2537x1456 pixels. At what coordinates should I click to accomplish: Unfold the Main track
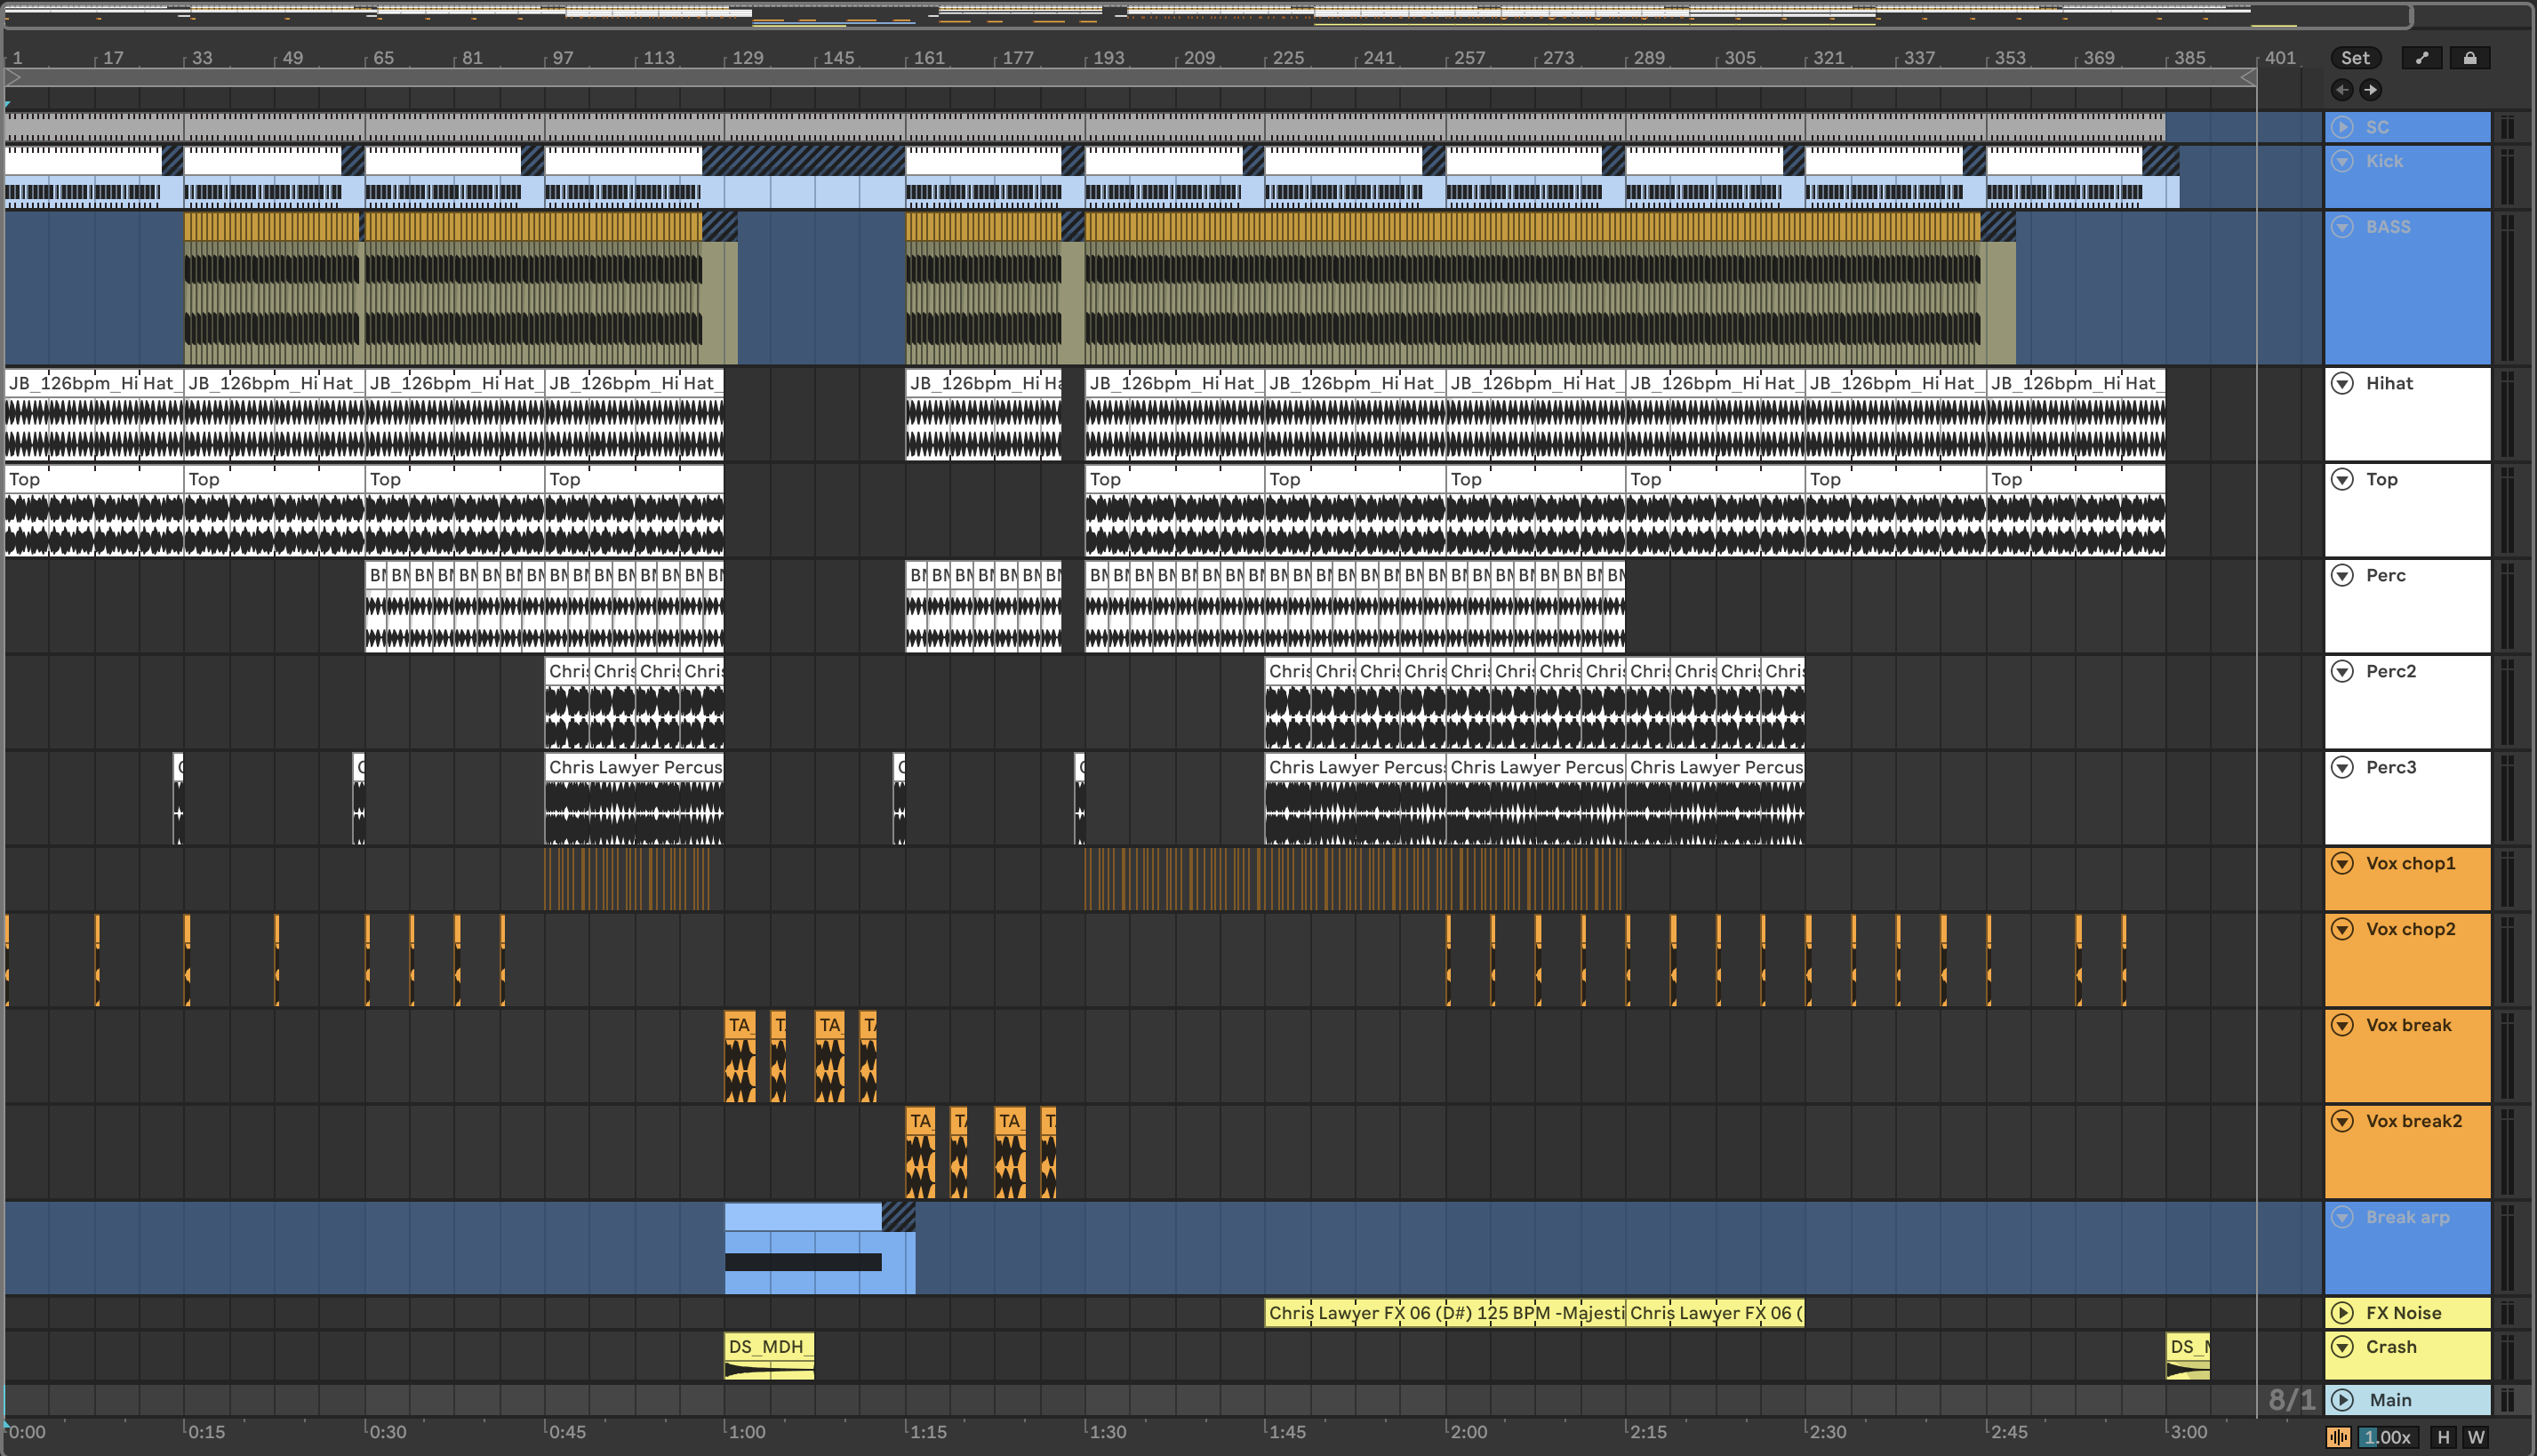click(x=2342, y=1400)
